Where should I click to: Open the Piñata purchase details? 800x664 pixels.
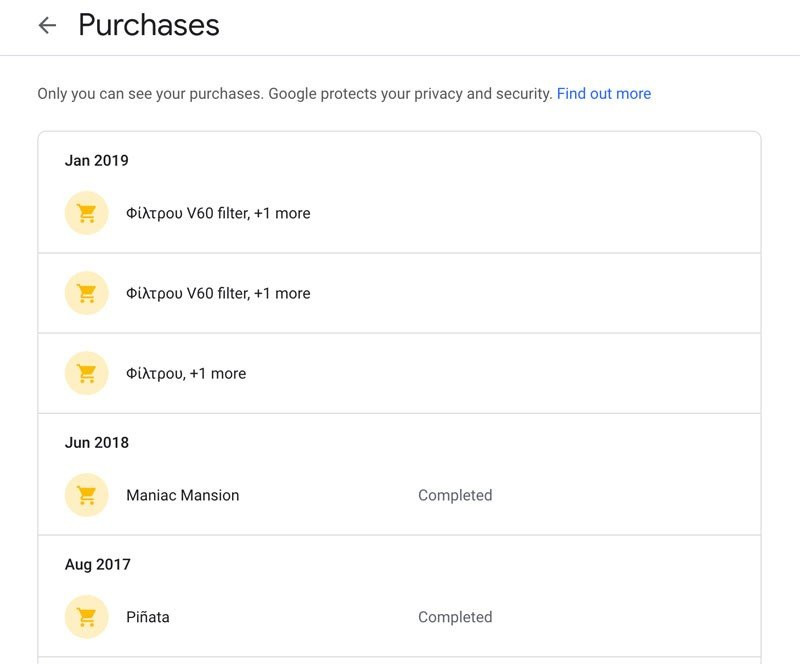148,617
